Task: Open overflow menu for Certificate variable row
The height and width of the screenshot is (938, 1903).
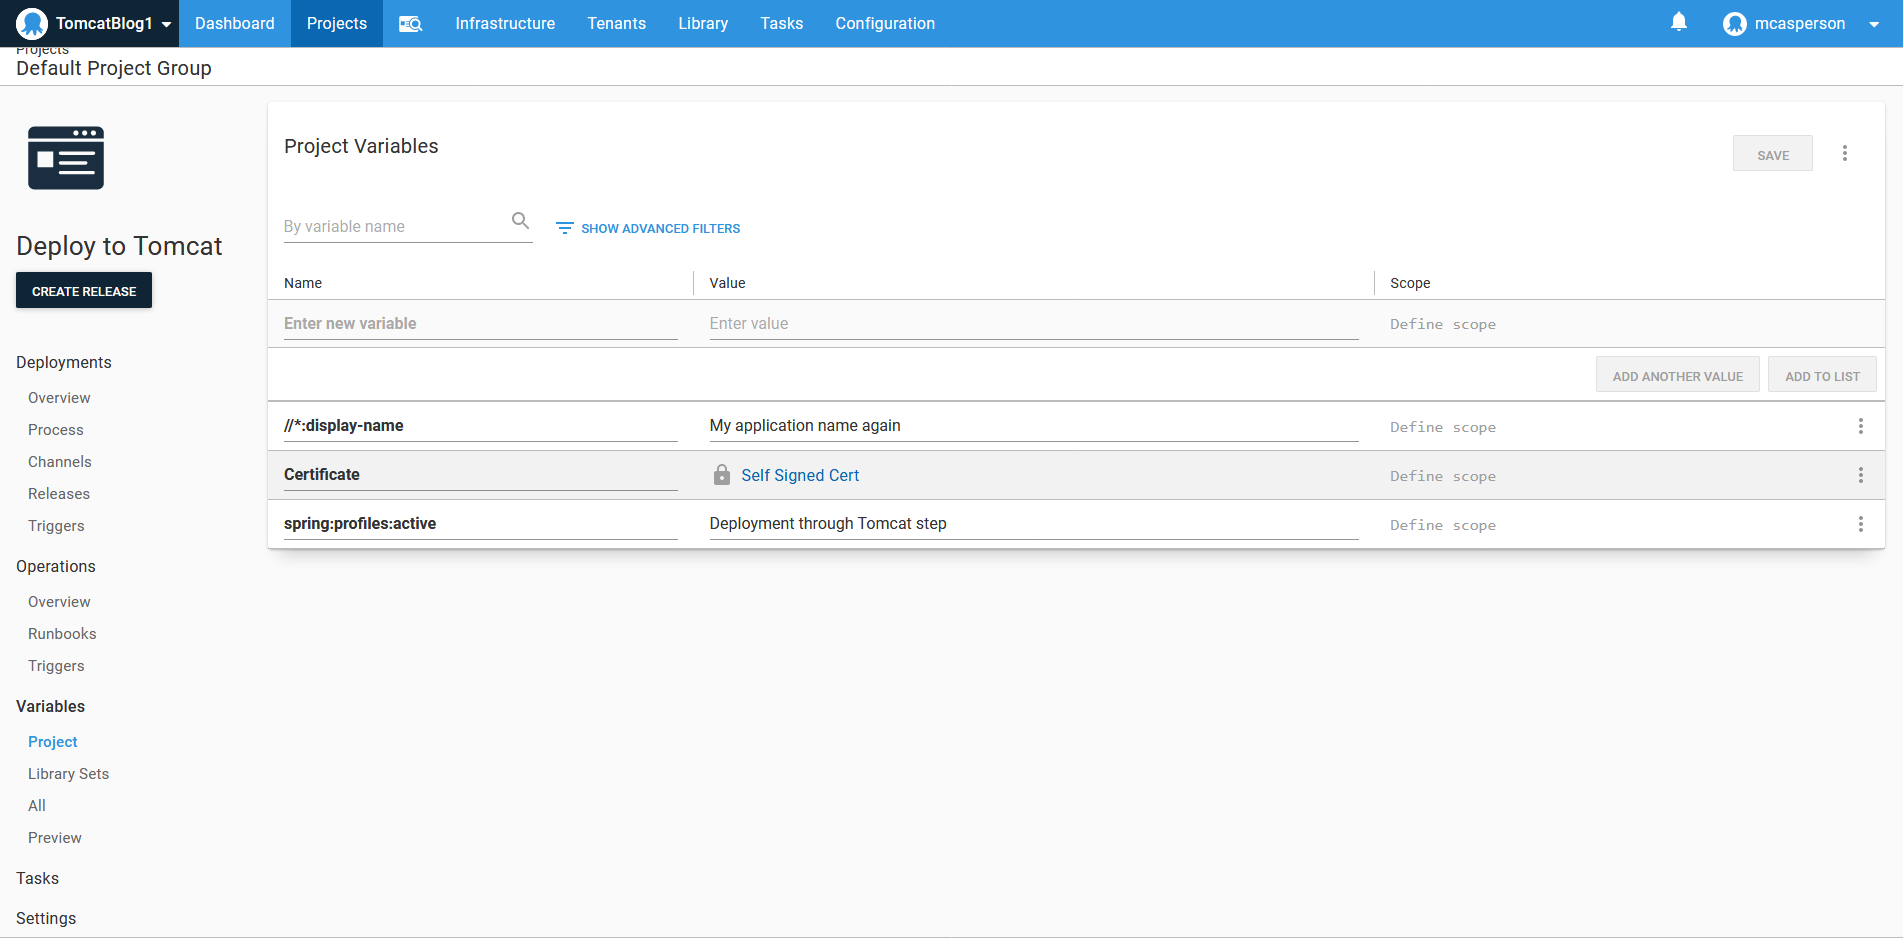Action: (1860, 476)
